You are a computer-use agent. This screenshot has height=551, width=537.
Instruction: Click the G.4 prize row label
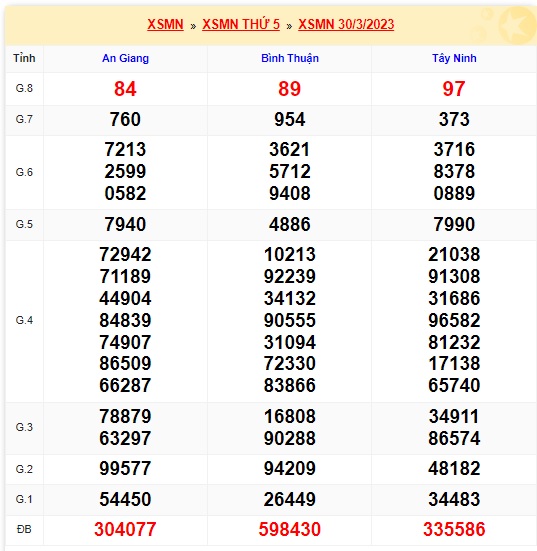(x=24, y=320)
